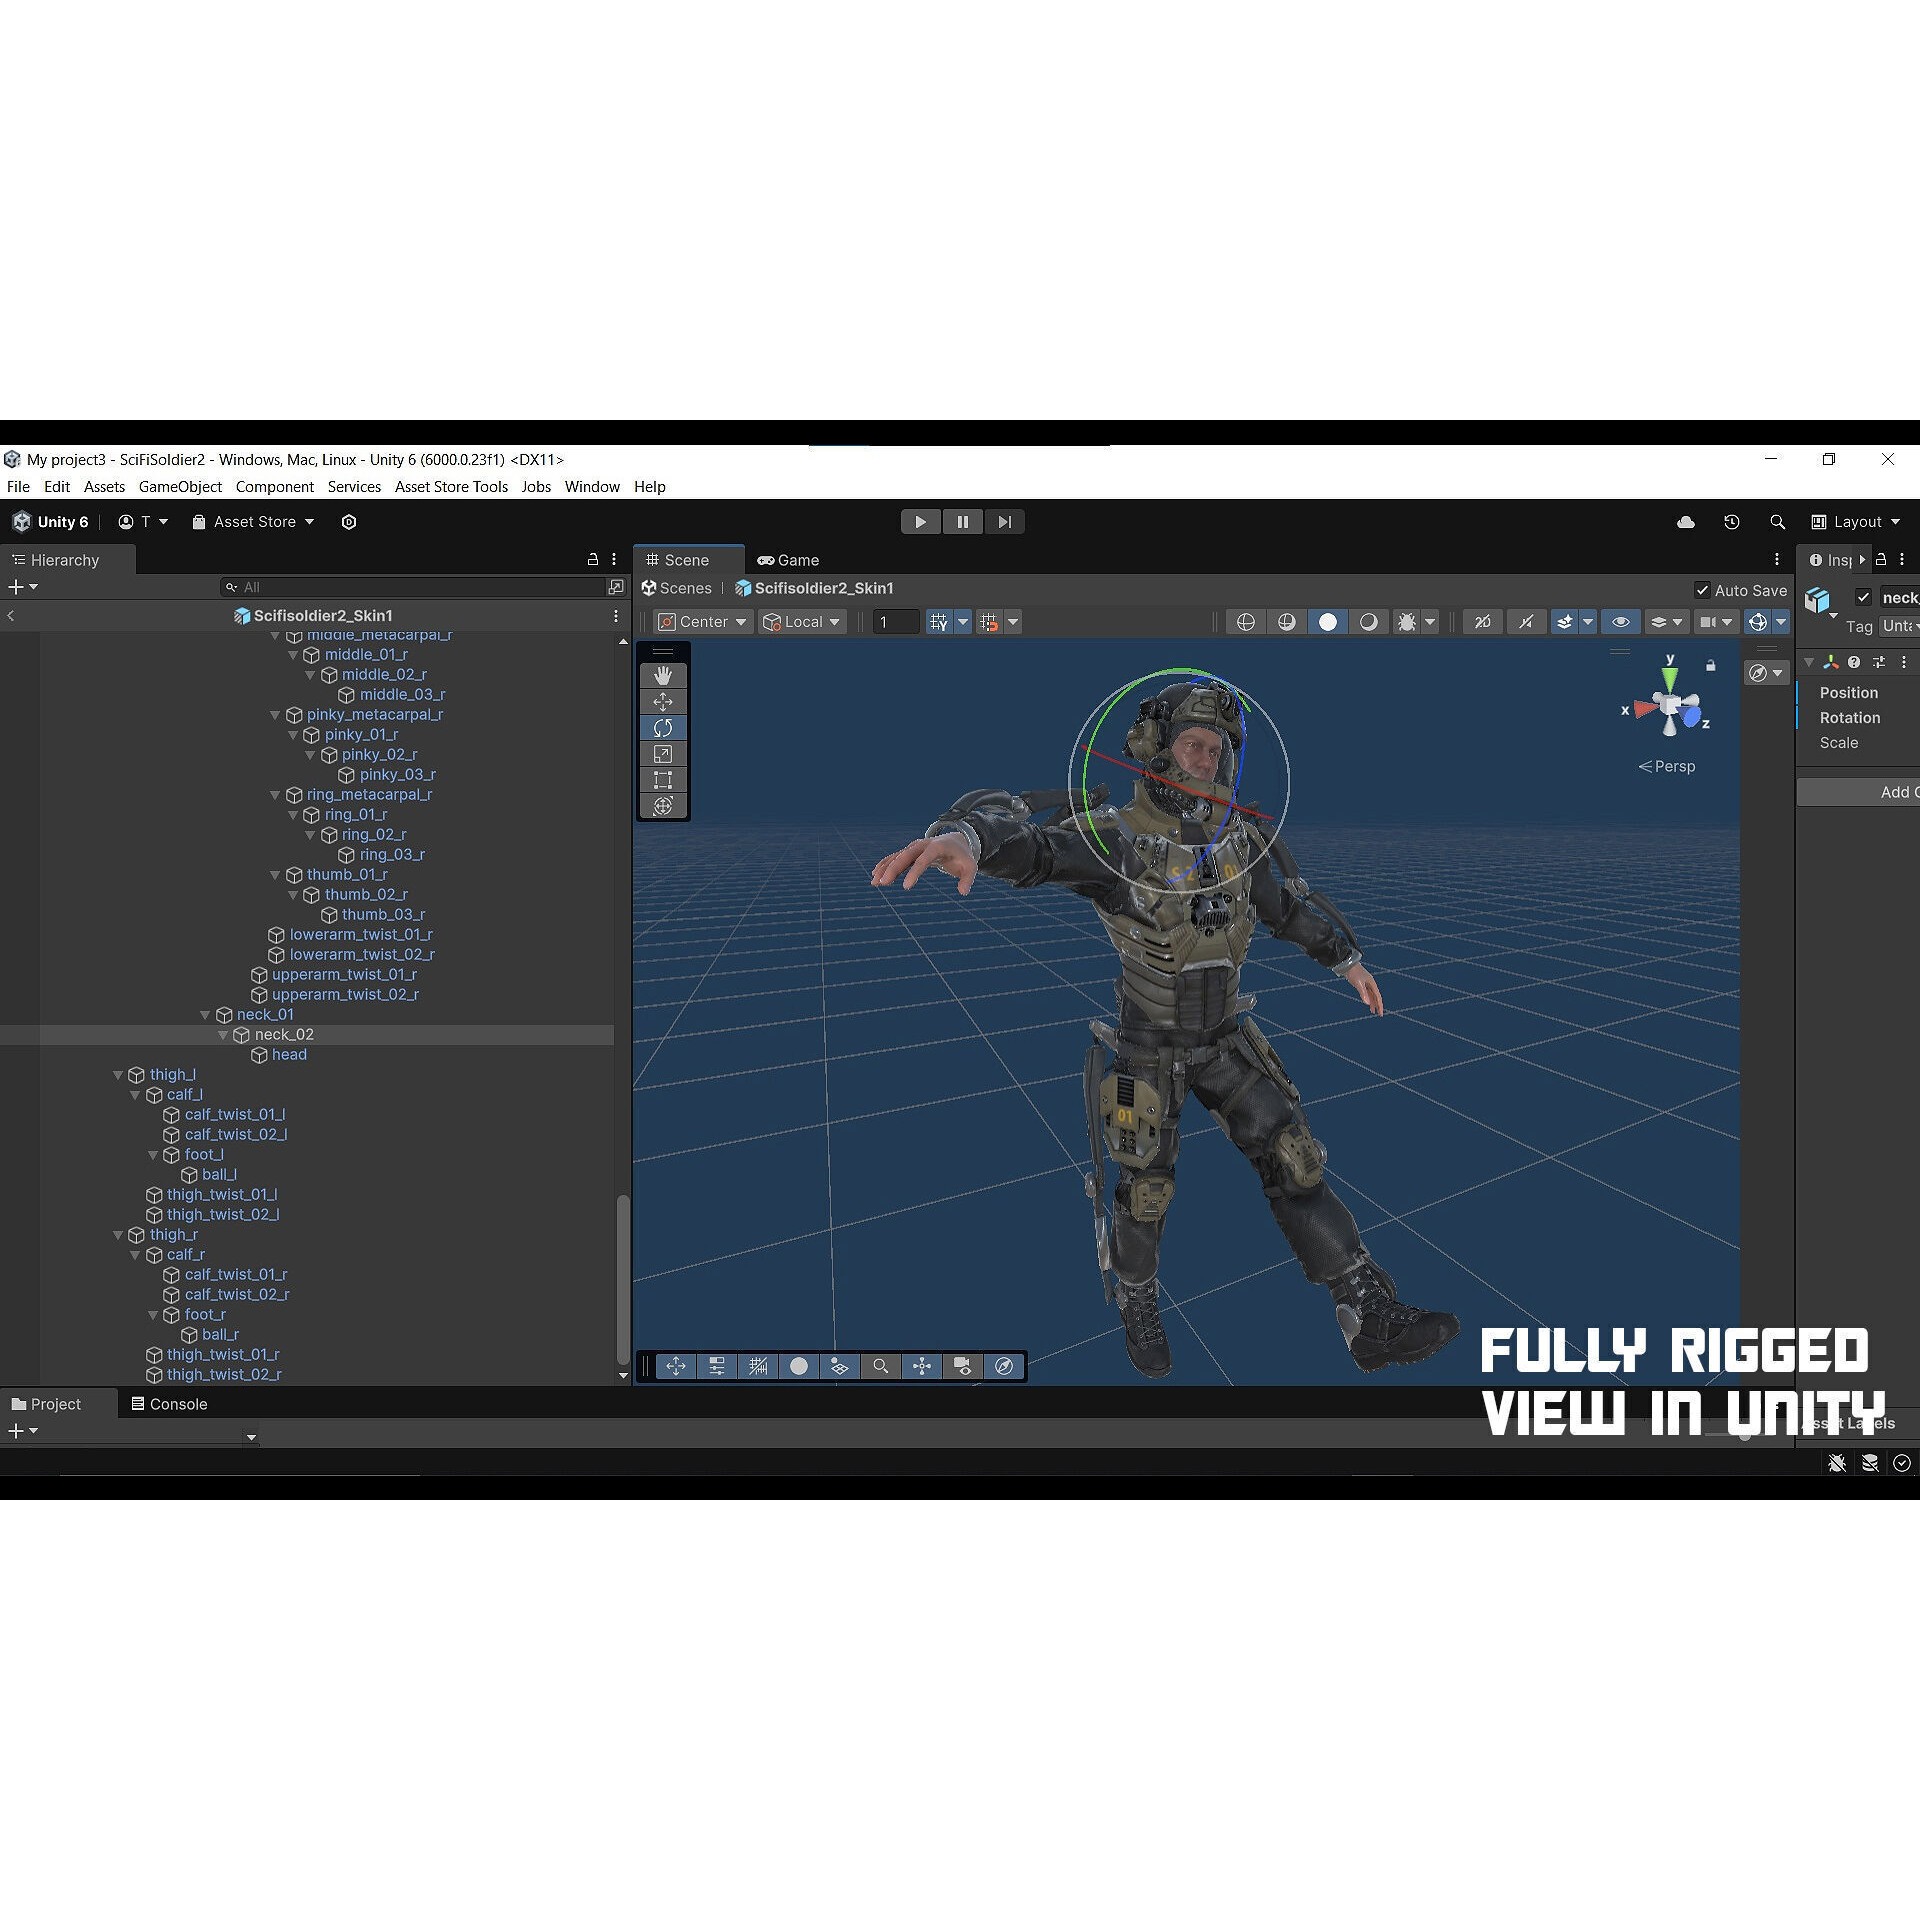Open the account T dropdown
Viewport: 1920px width, 1920px height.
[143, 522]
